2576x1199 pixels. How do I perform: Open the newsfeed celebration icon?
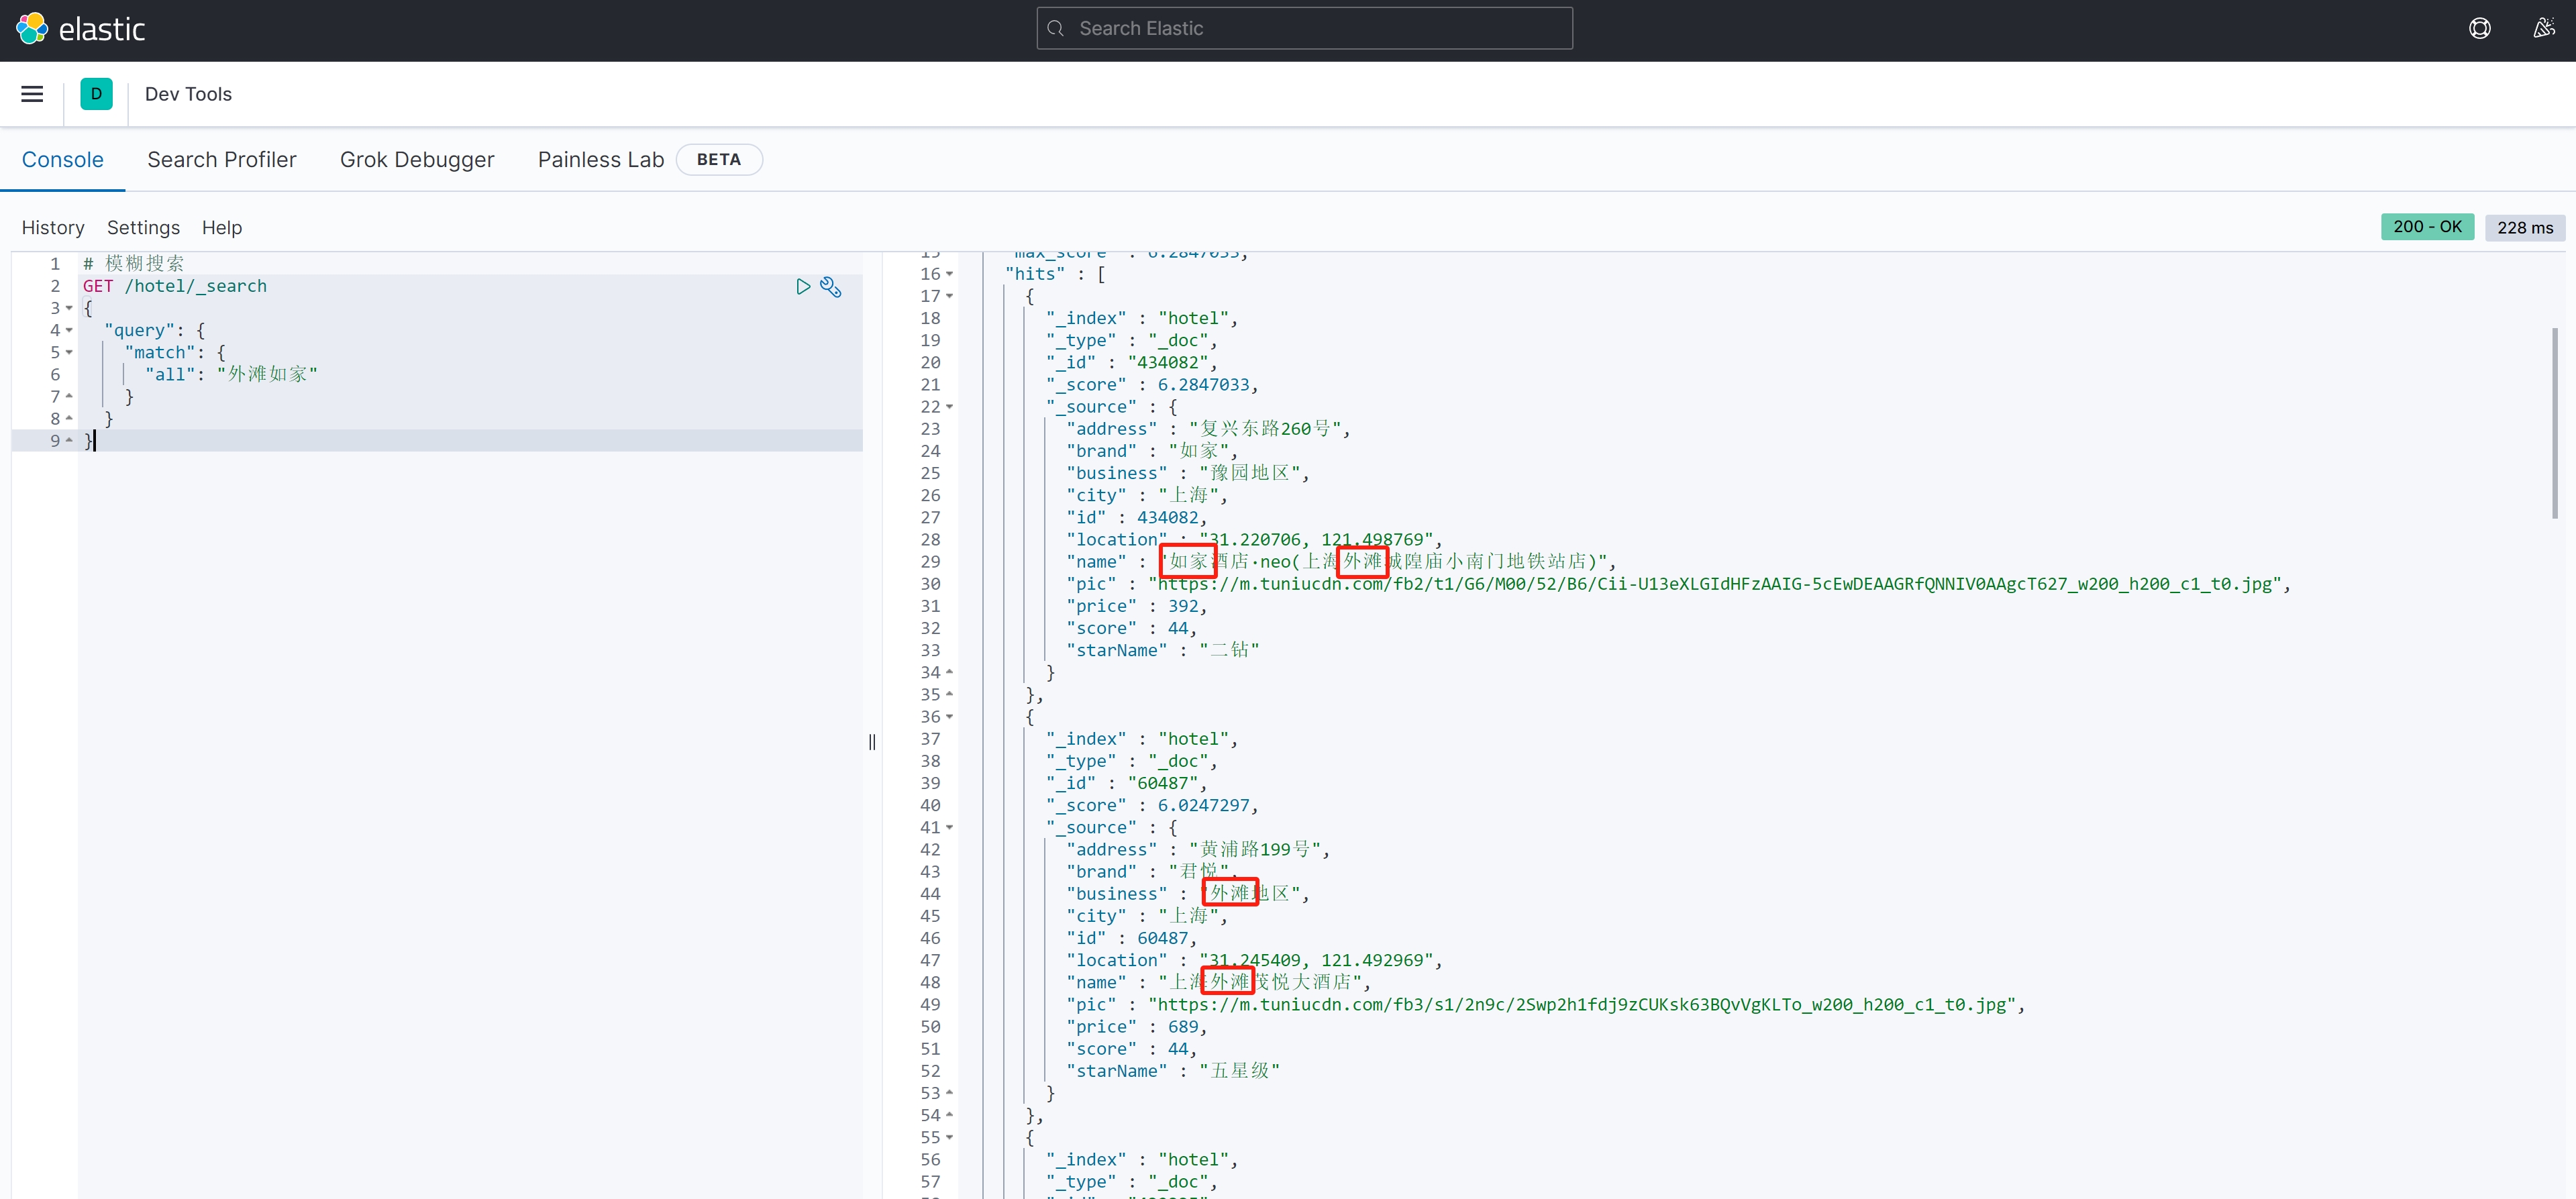(2543, 28)
